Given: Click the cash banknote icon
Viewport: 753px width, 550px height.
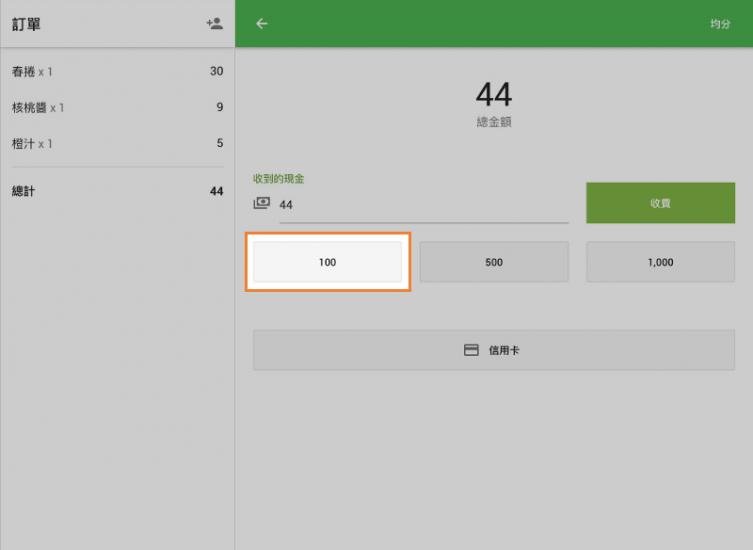Looking at the screenshot, I should [262, 203].
